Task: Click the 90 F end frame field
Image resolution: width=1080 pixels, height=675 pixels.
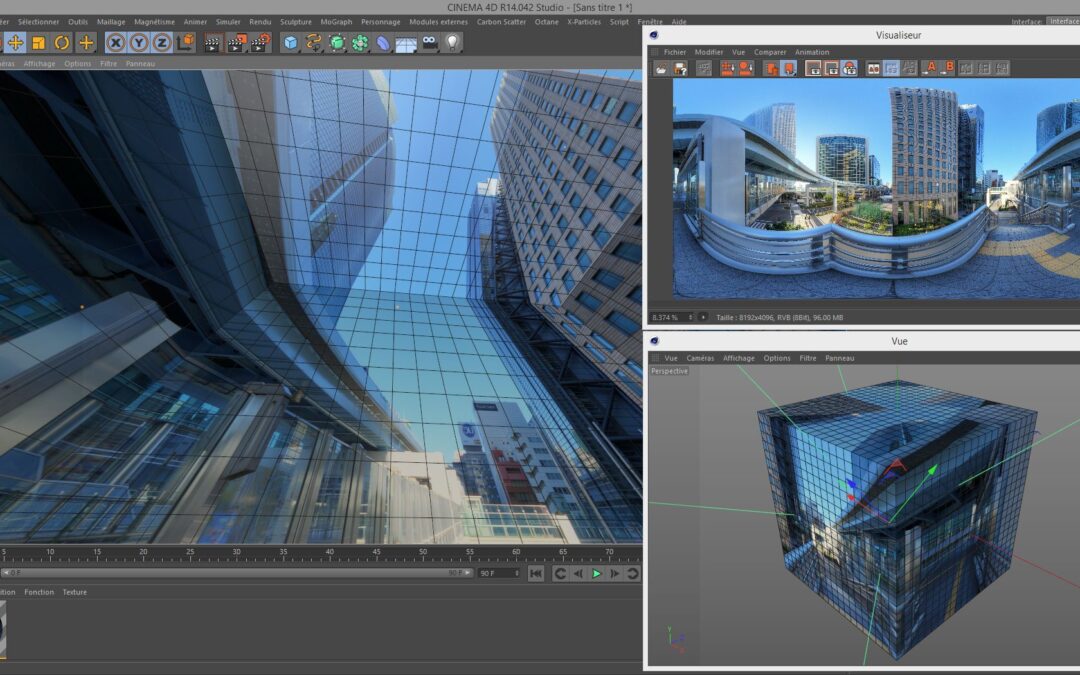Action: click(495, 574)
